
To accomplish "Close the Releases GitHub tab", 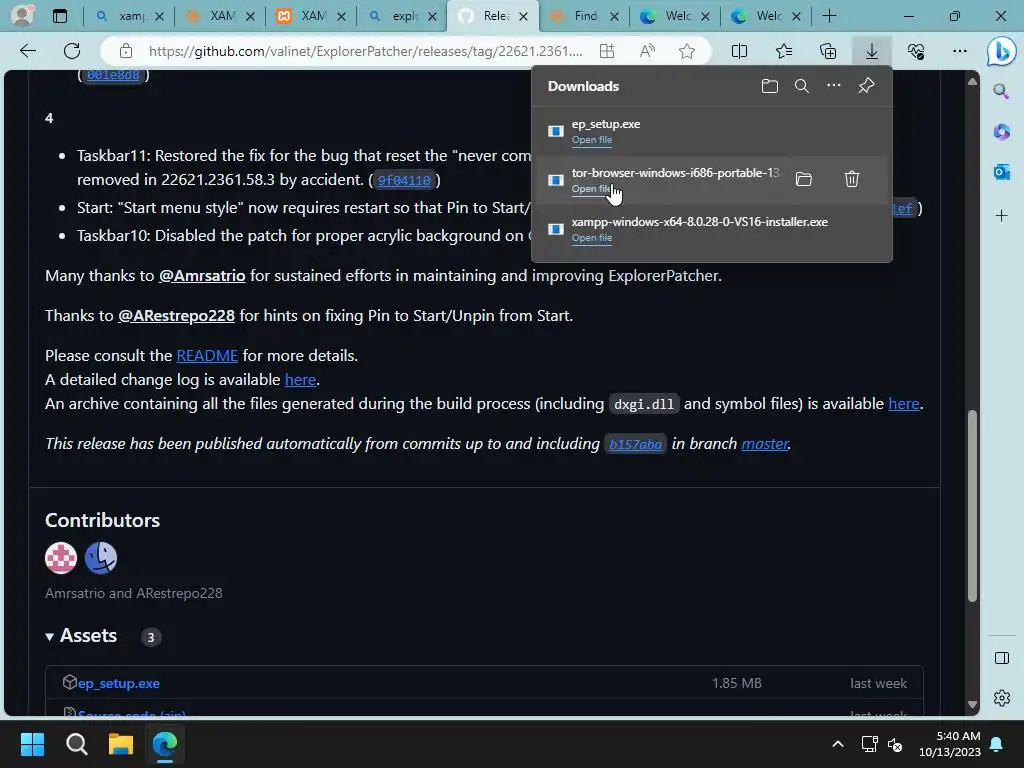I will click(x=523, y=16).
